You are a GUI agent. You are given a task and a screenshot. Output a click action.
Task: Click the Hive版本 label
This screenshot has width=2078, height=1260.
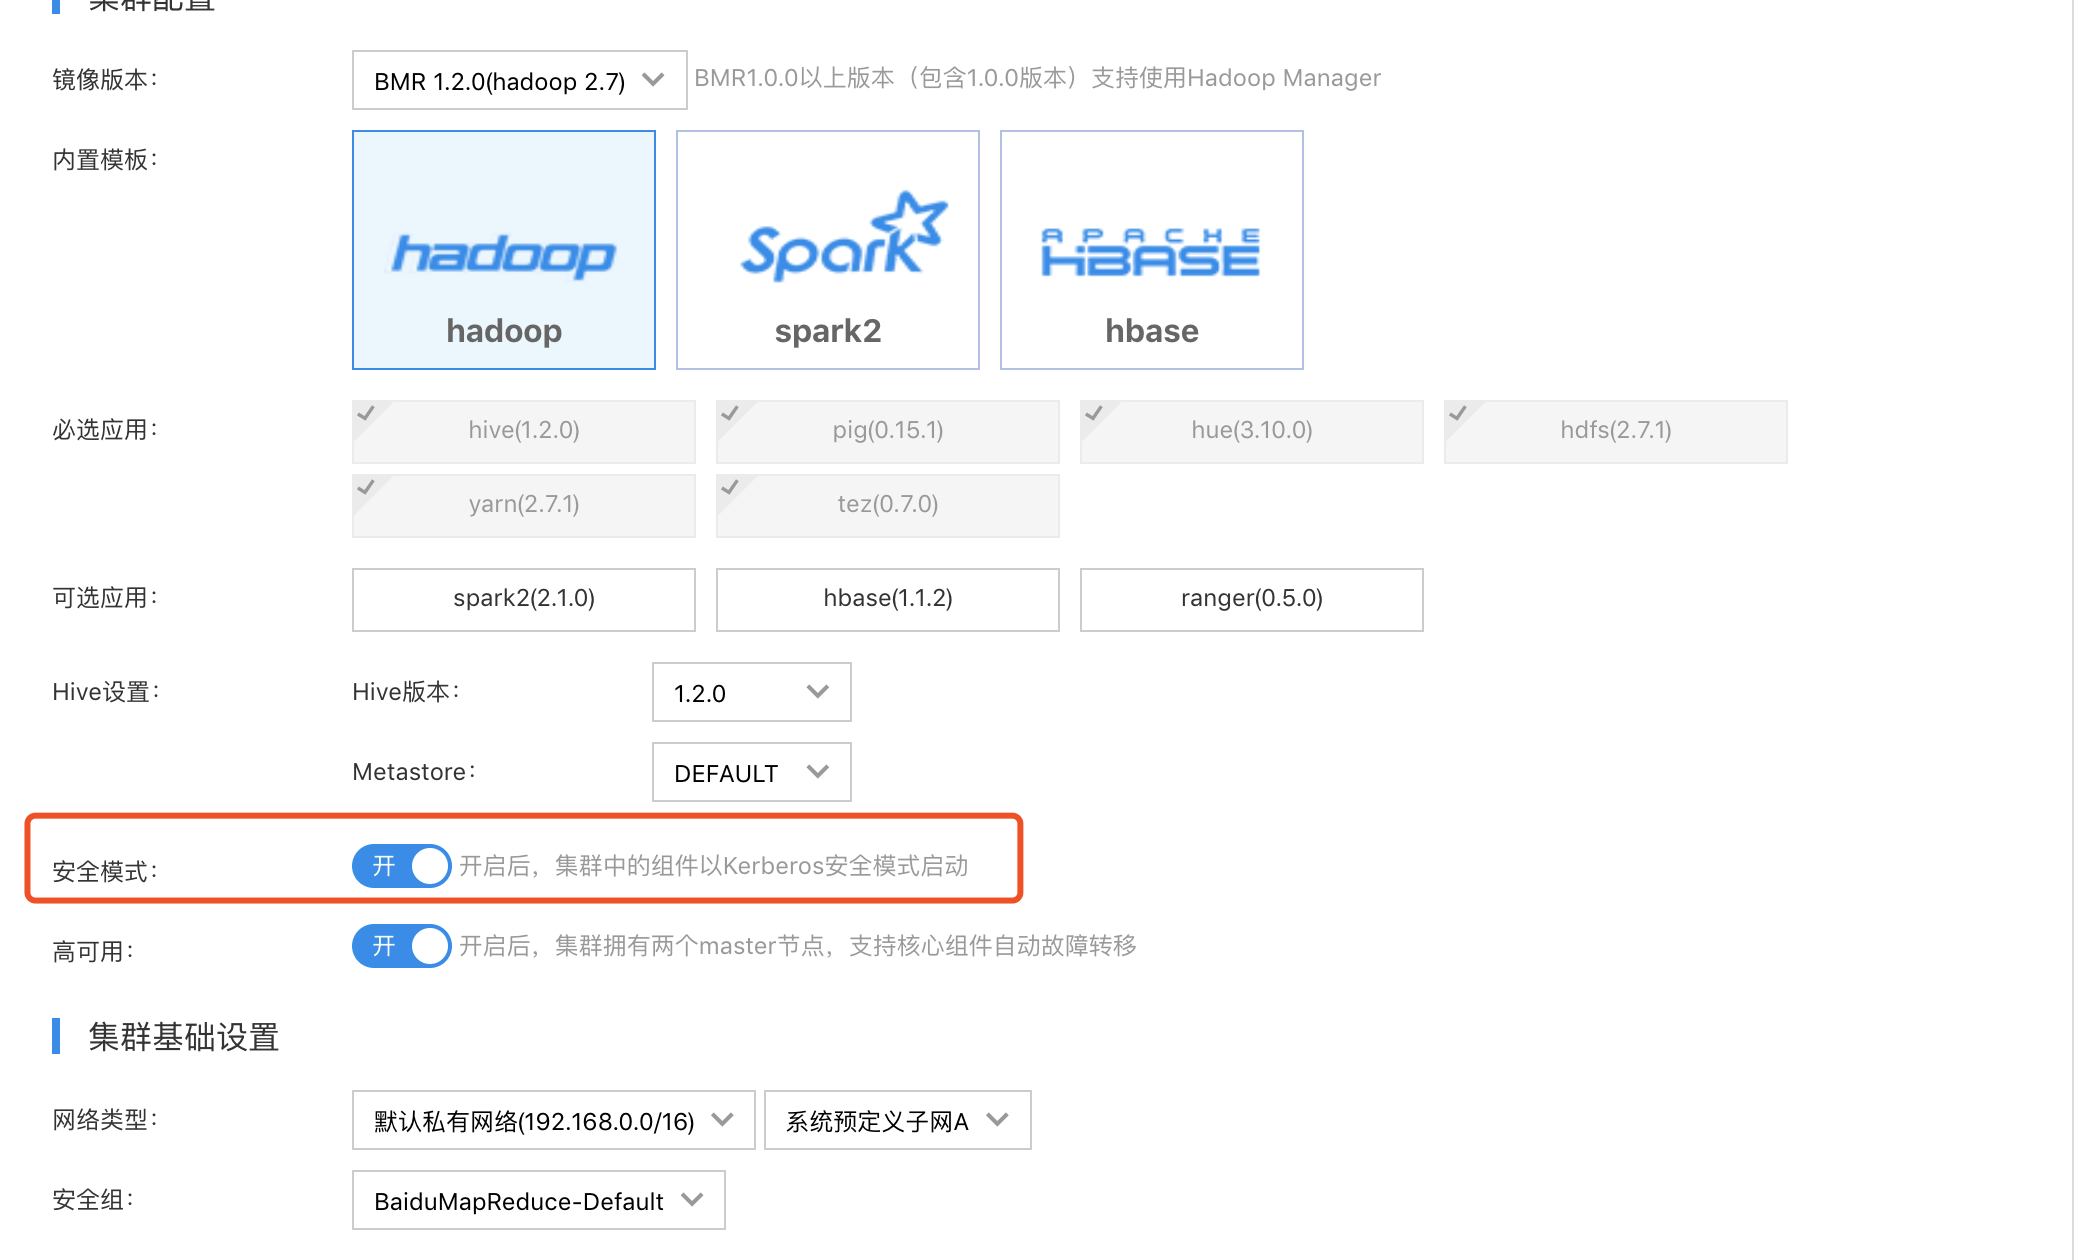coord(405,692)
